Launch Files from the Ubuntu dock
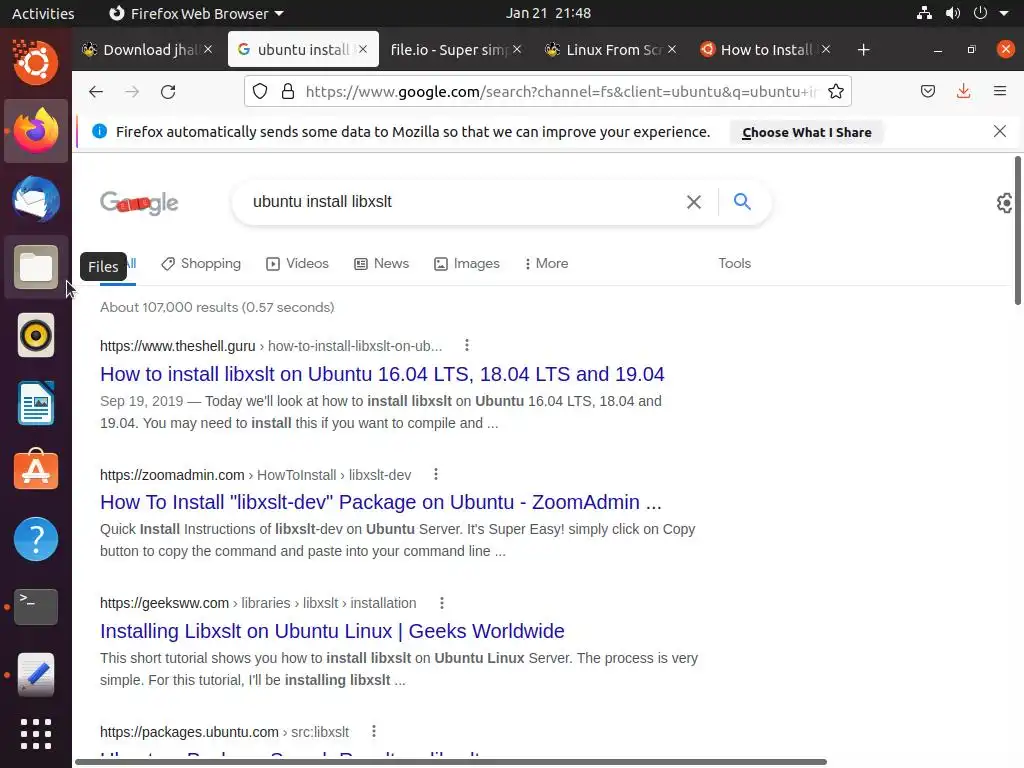 [36, 267]
